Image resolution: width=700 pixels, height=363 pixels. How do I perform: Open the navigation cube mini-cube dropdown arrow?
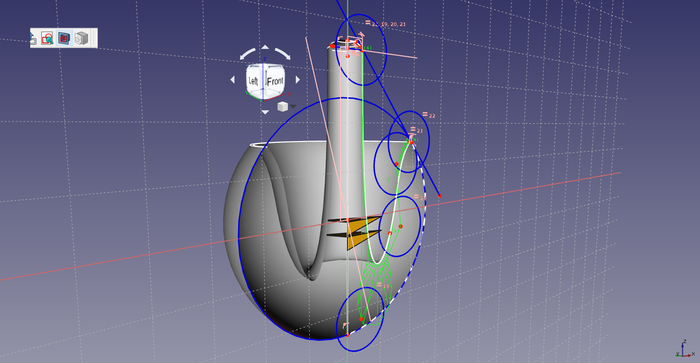pos(293,106)
